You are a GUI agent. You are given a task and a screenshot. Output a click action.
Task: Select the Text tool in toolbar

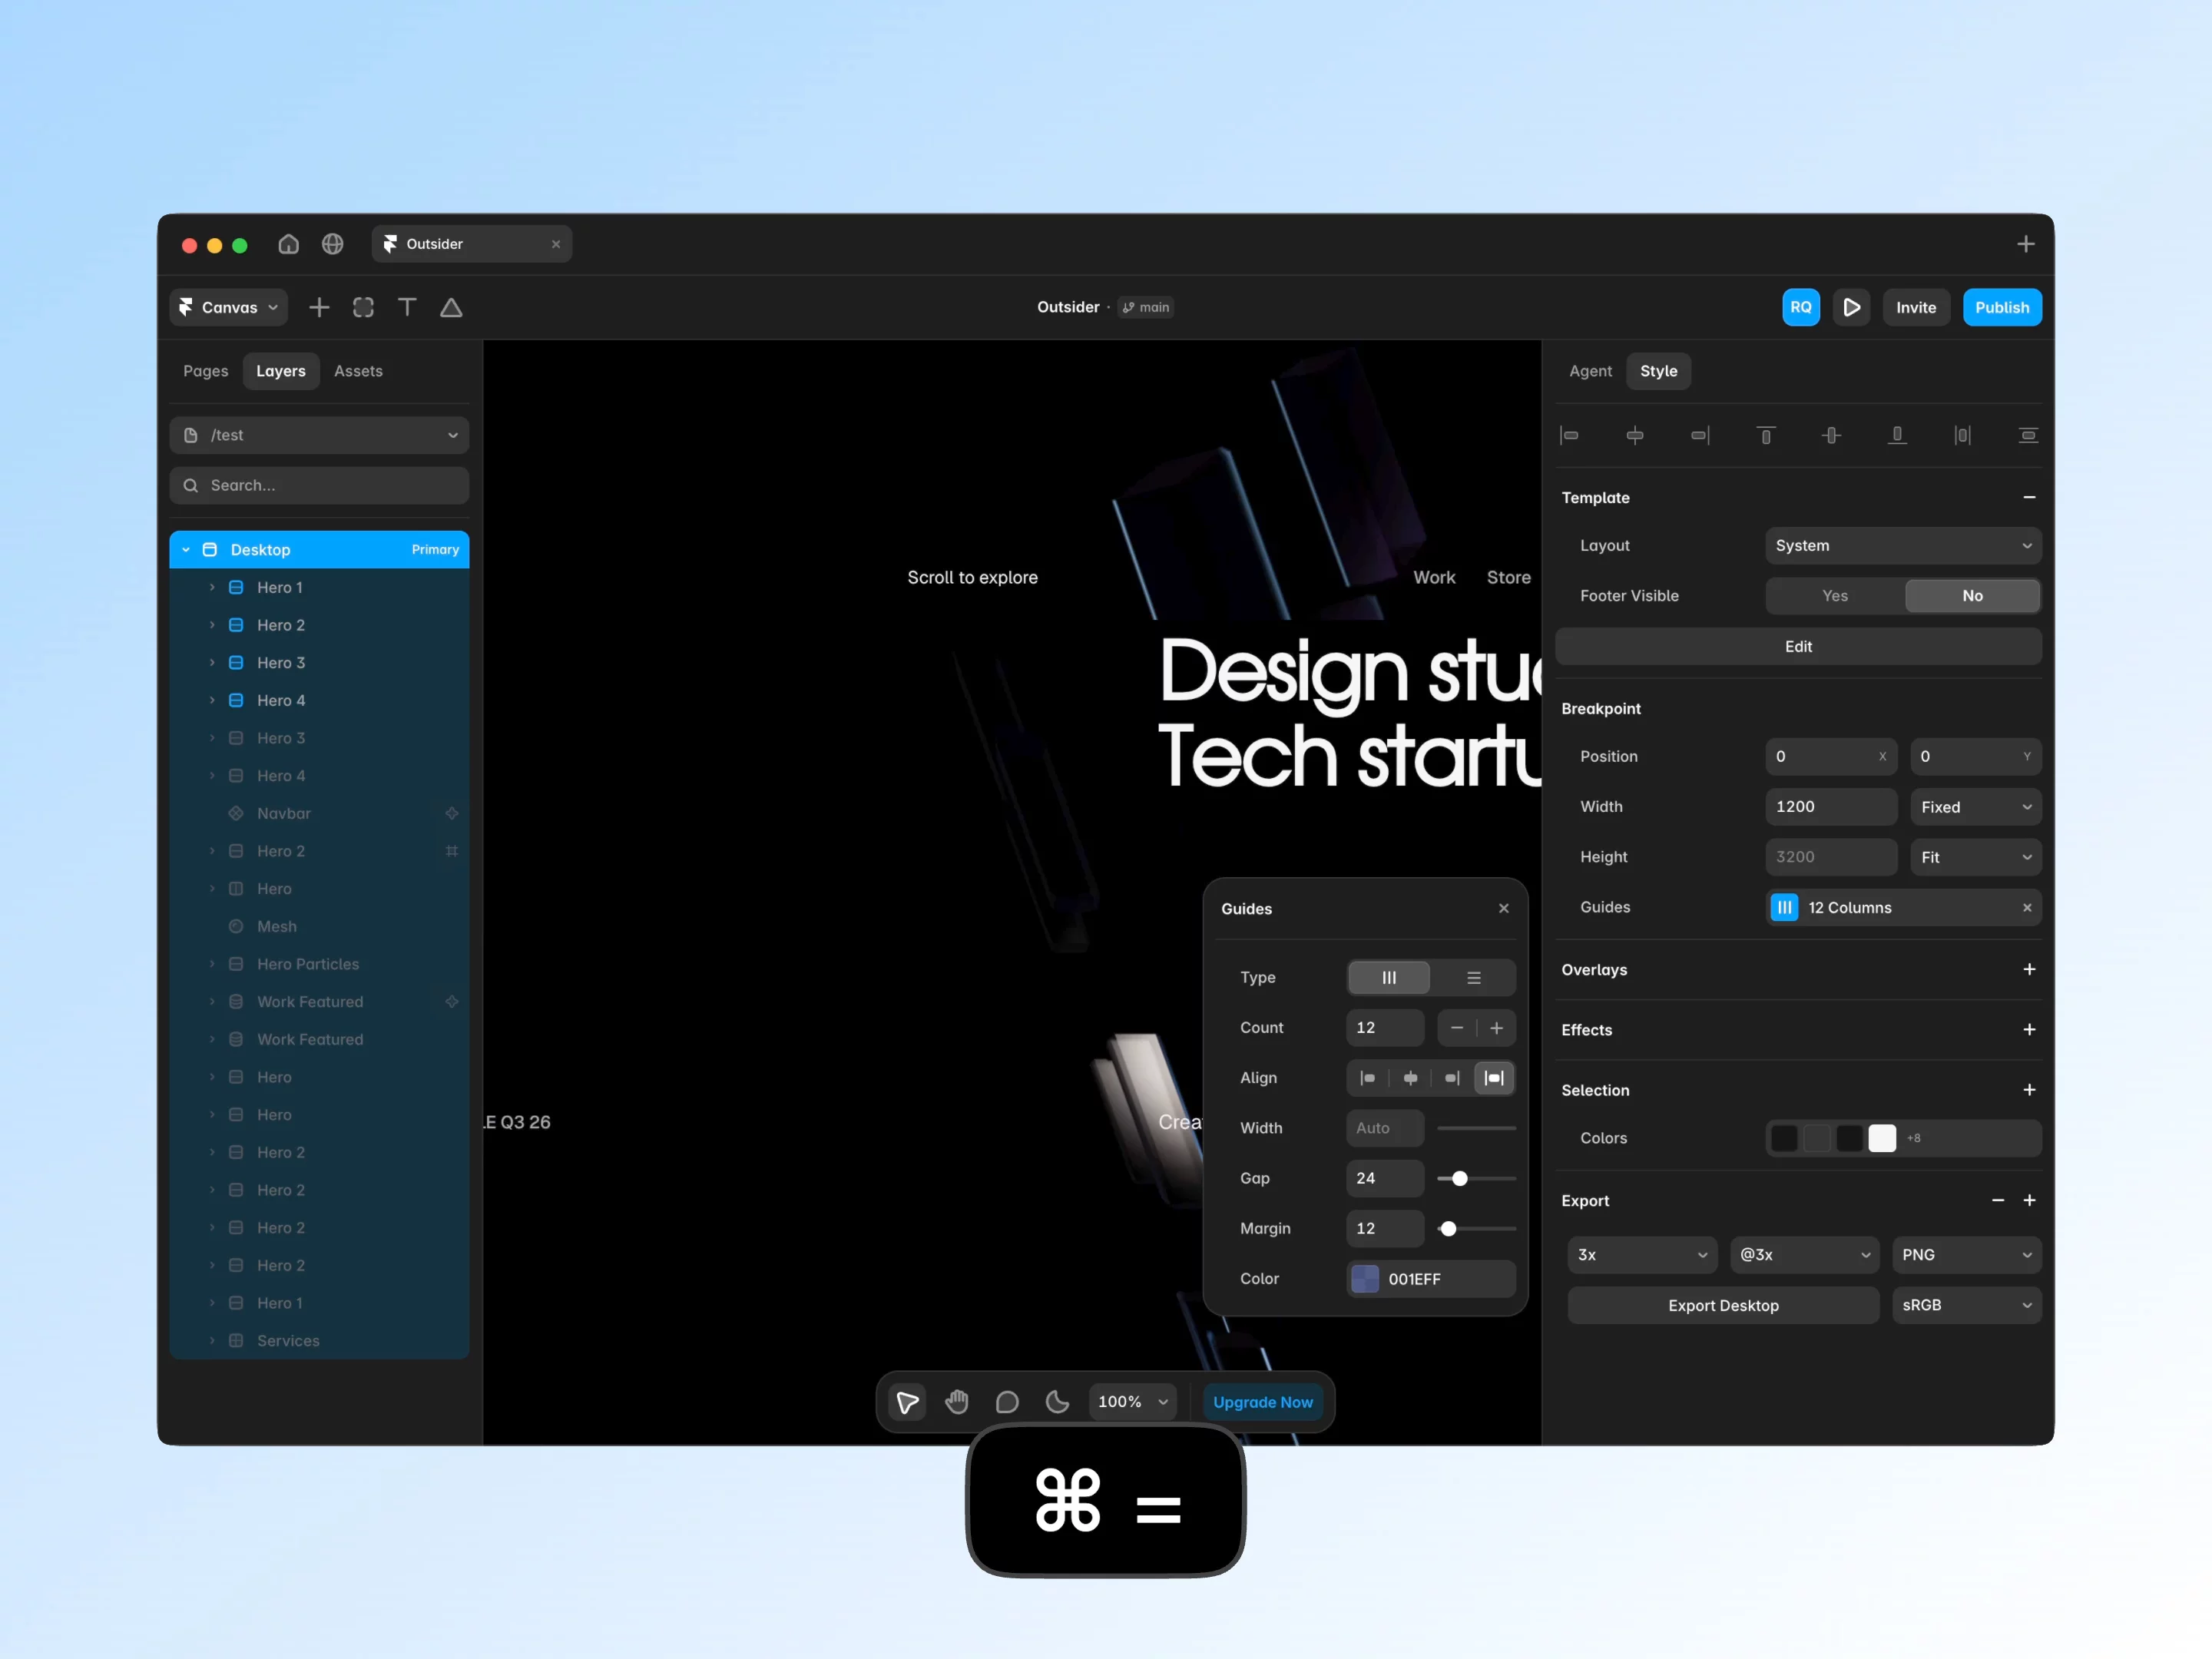[x=407, y=307]
